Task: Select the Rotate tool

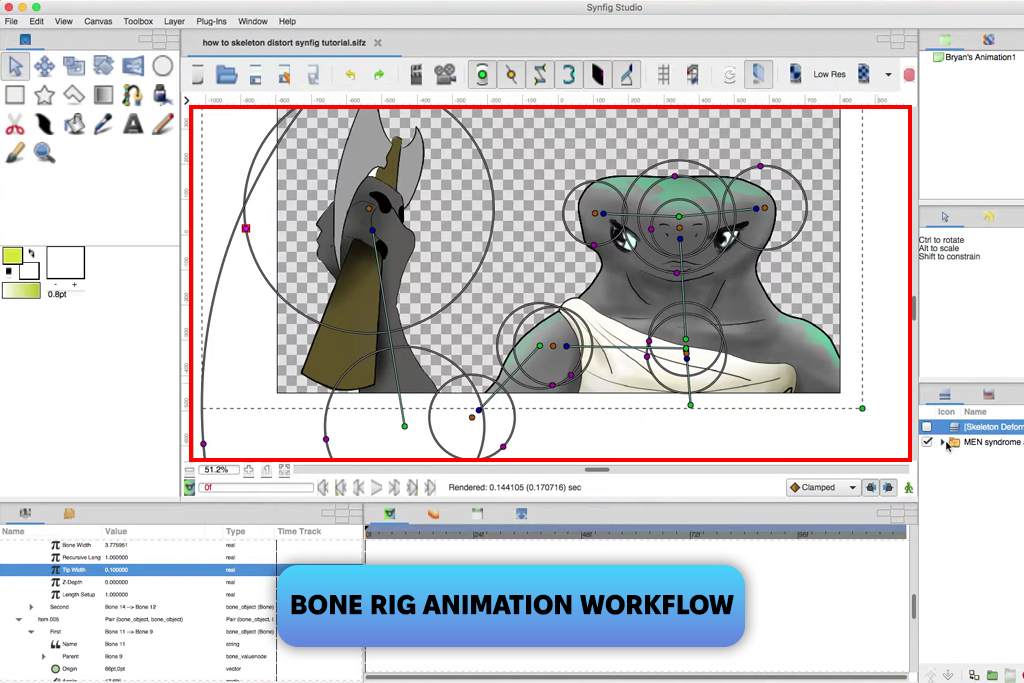Action: (x=103, y=66)
